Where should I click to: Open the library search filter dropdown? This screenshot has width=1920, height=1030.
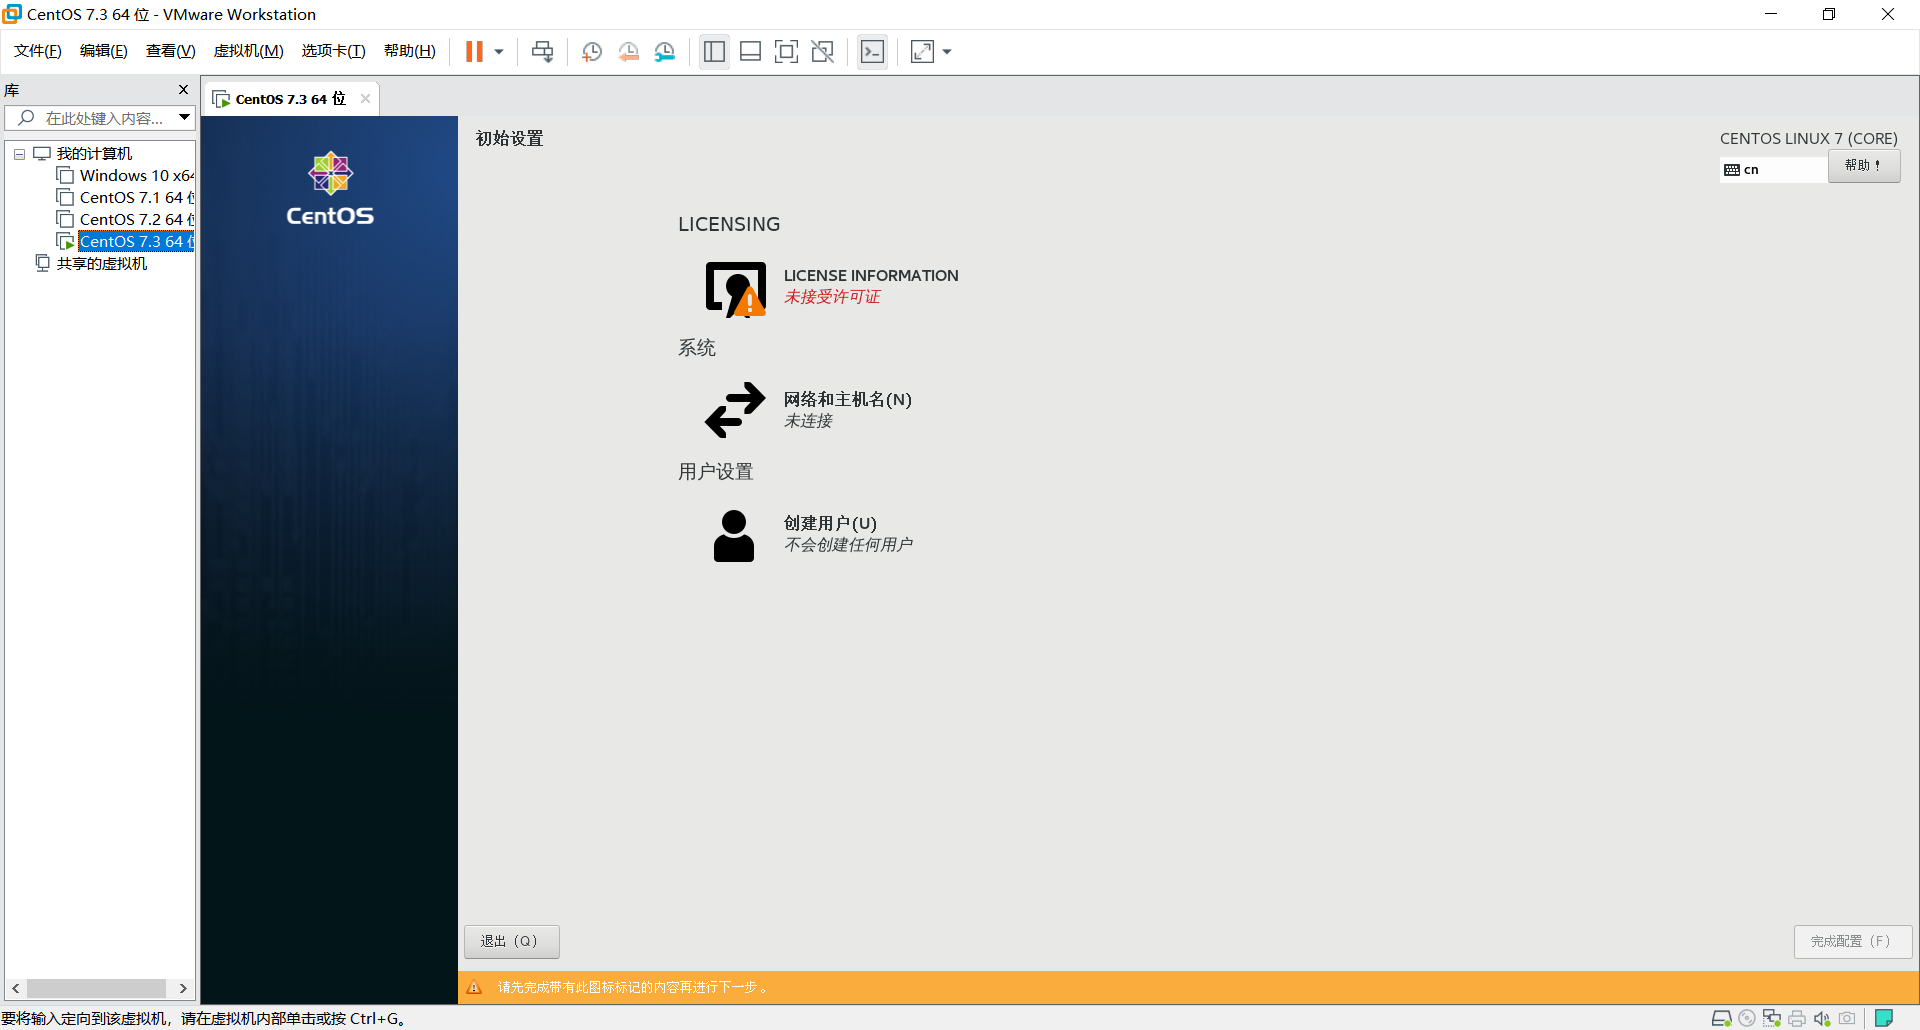point(185,118)
